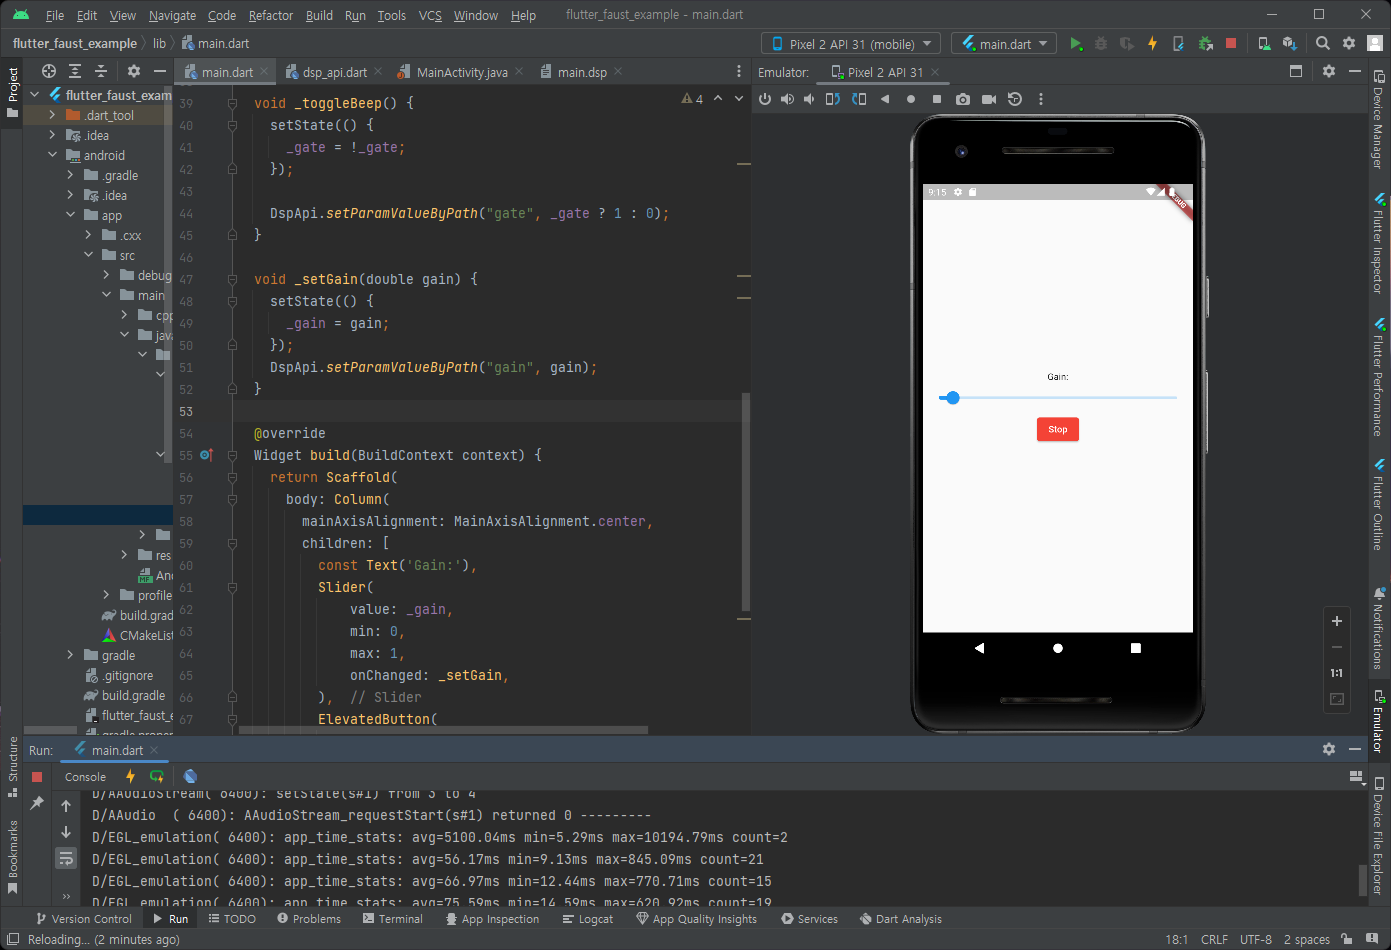Screen dimensions: 1391x950
Task: Expand the debug folder
Action: coord(106,275)
